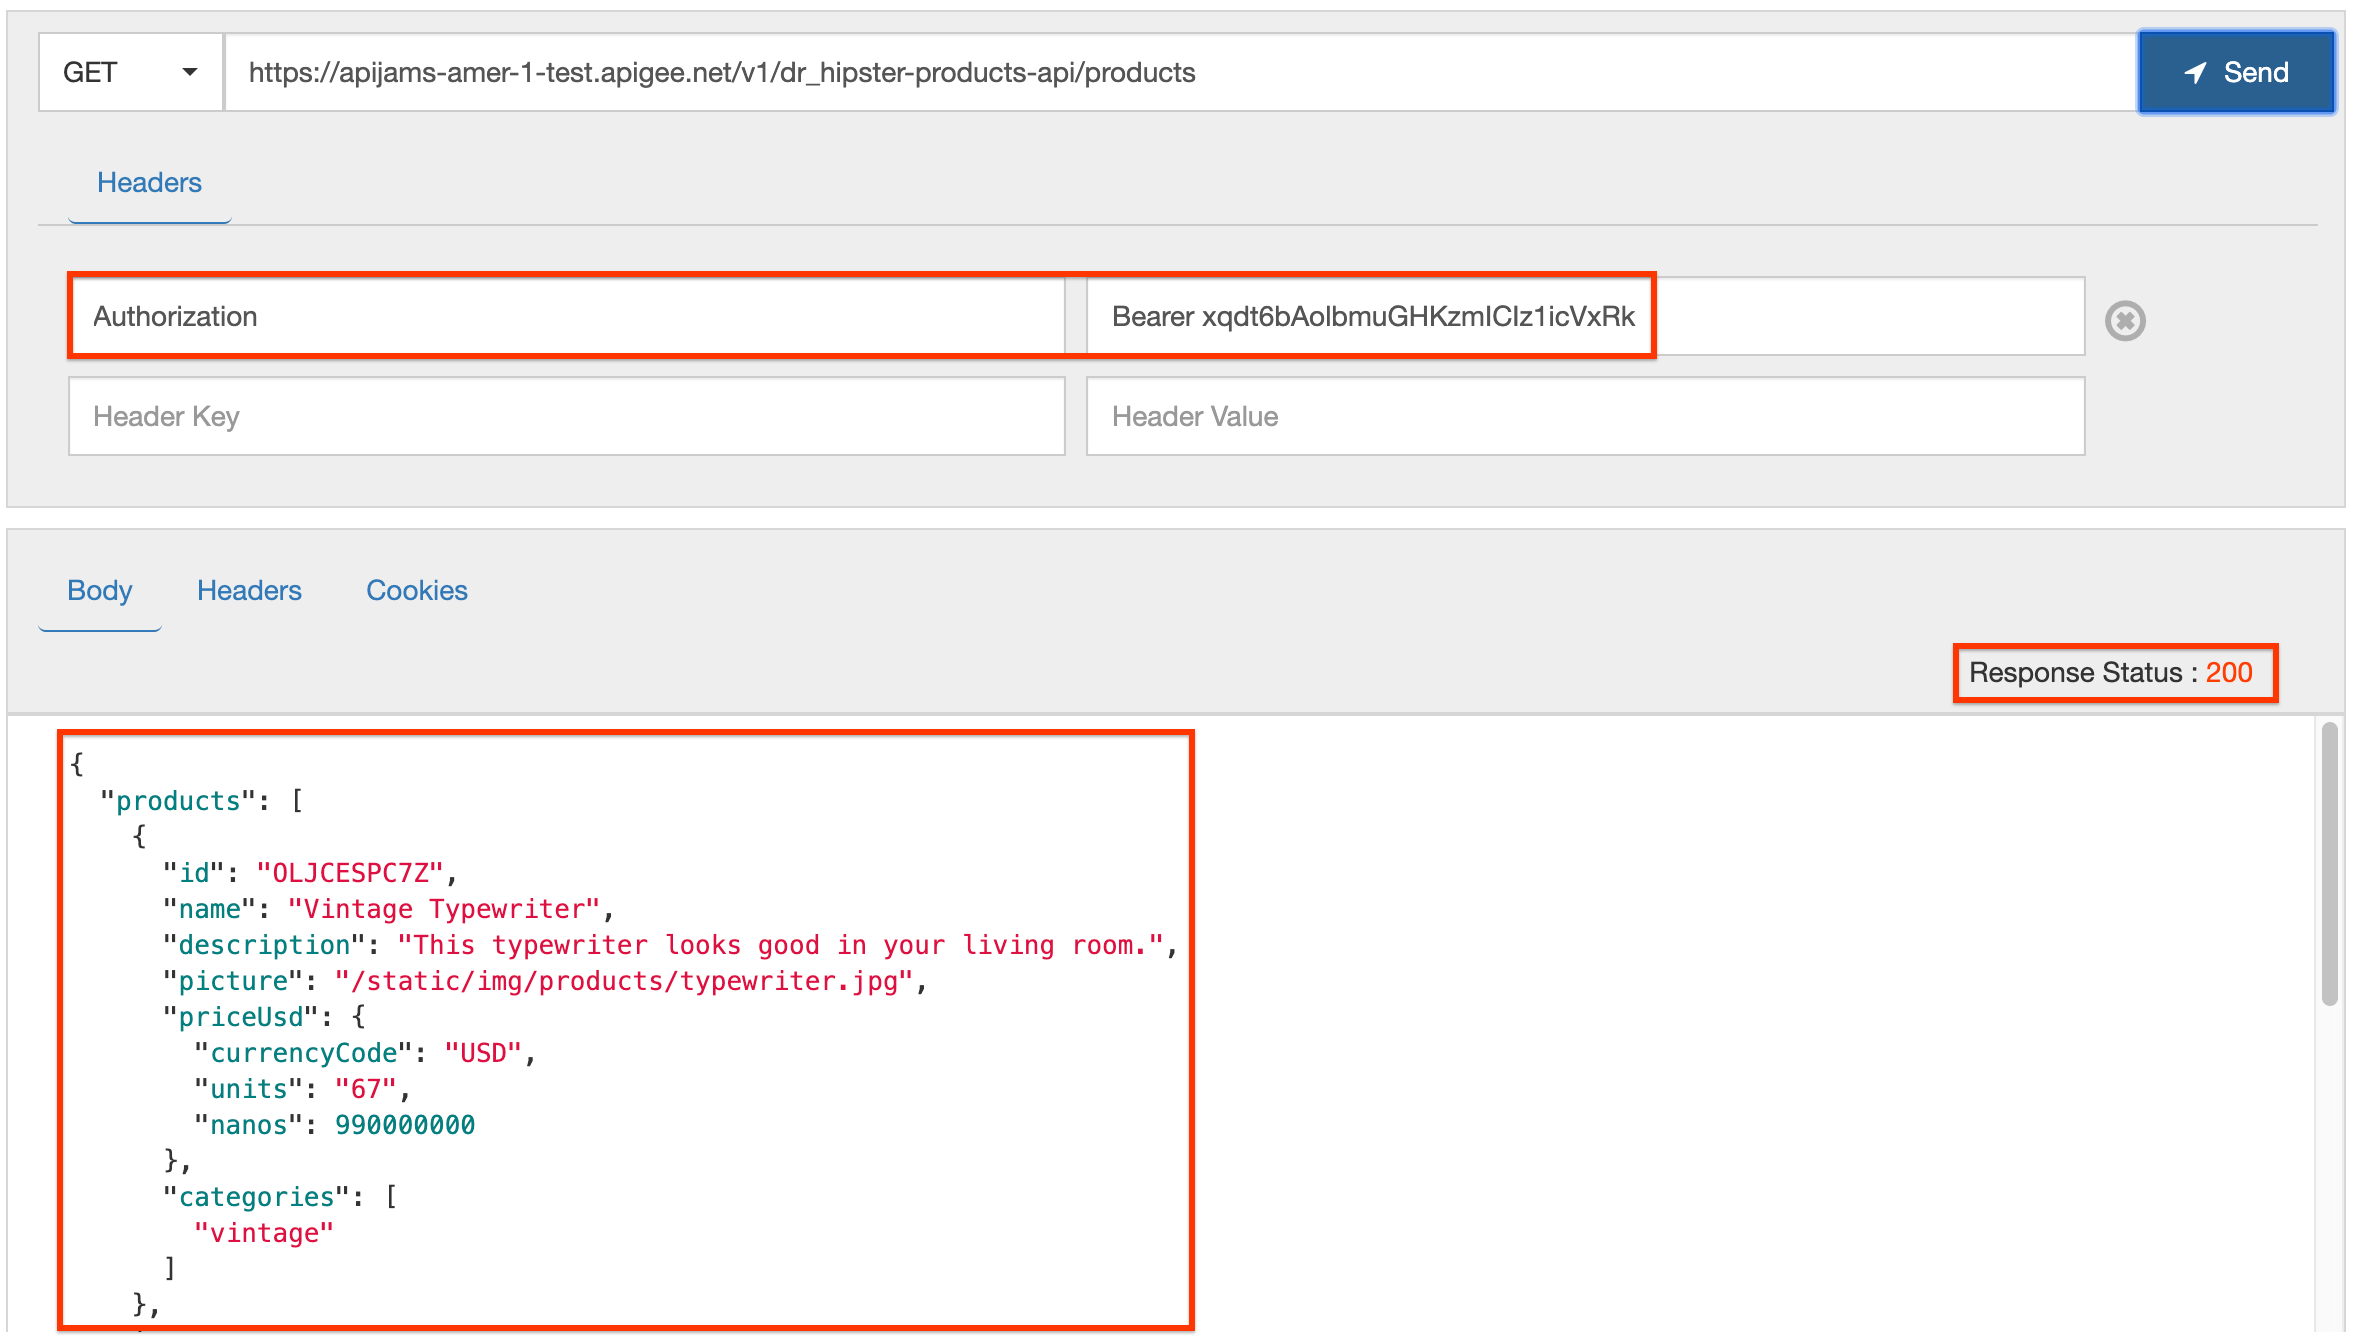Edit the Bearer token header value field
This screenshot has width=2356, height=1336.
point(1585,316)
